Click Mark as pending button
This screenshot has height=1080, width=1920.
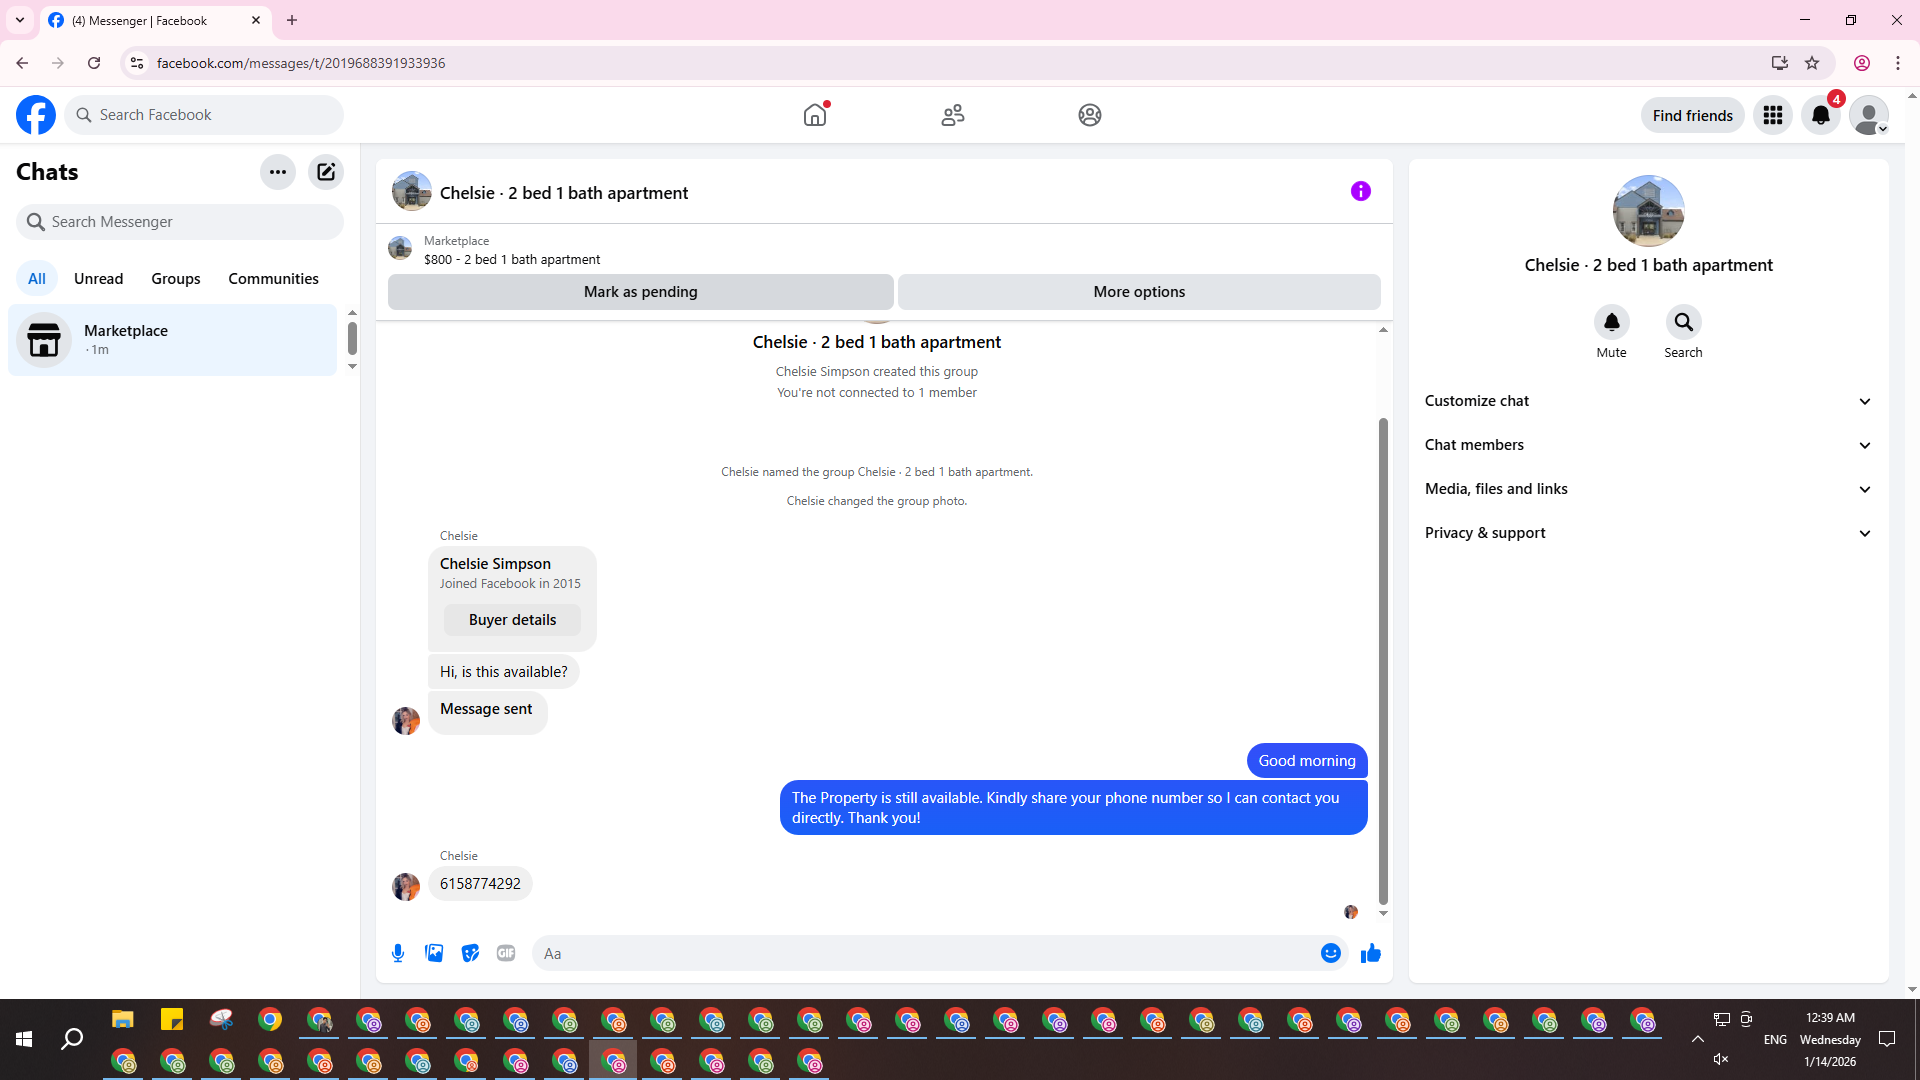[x=640, y=292]
